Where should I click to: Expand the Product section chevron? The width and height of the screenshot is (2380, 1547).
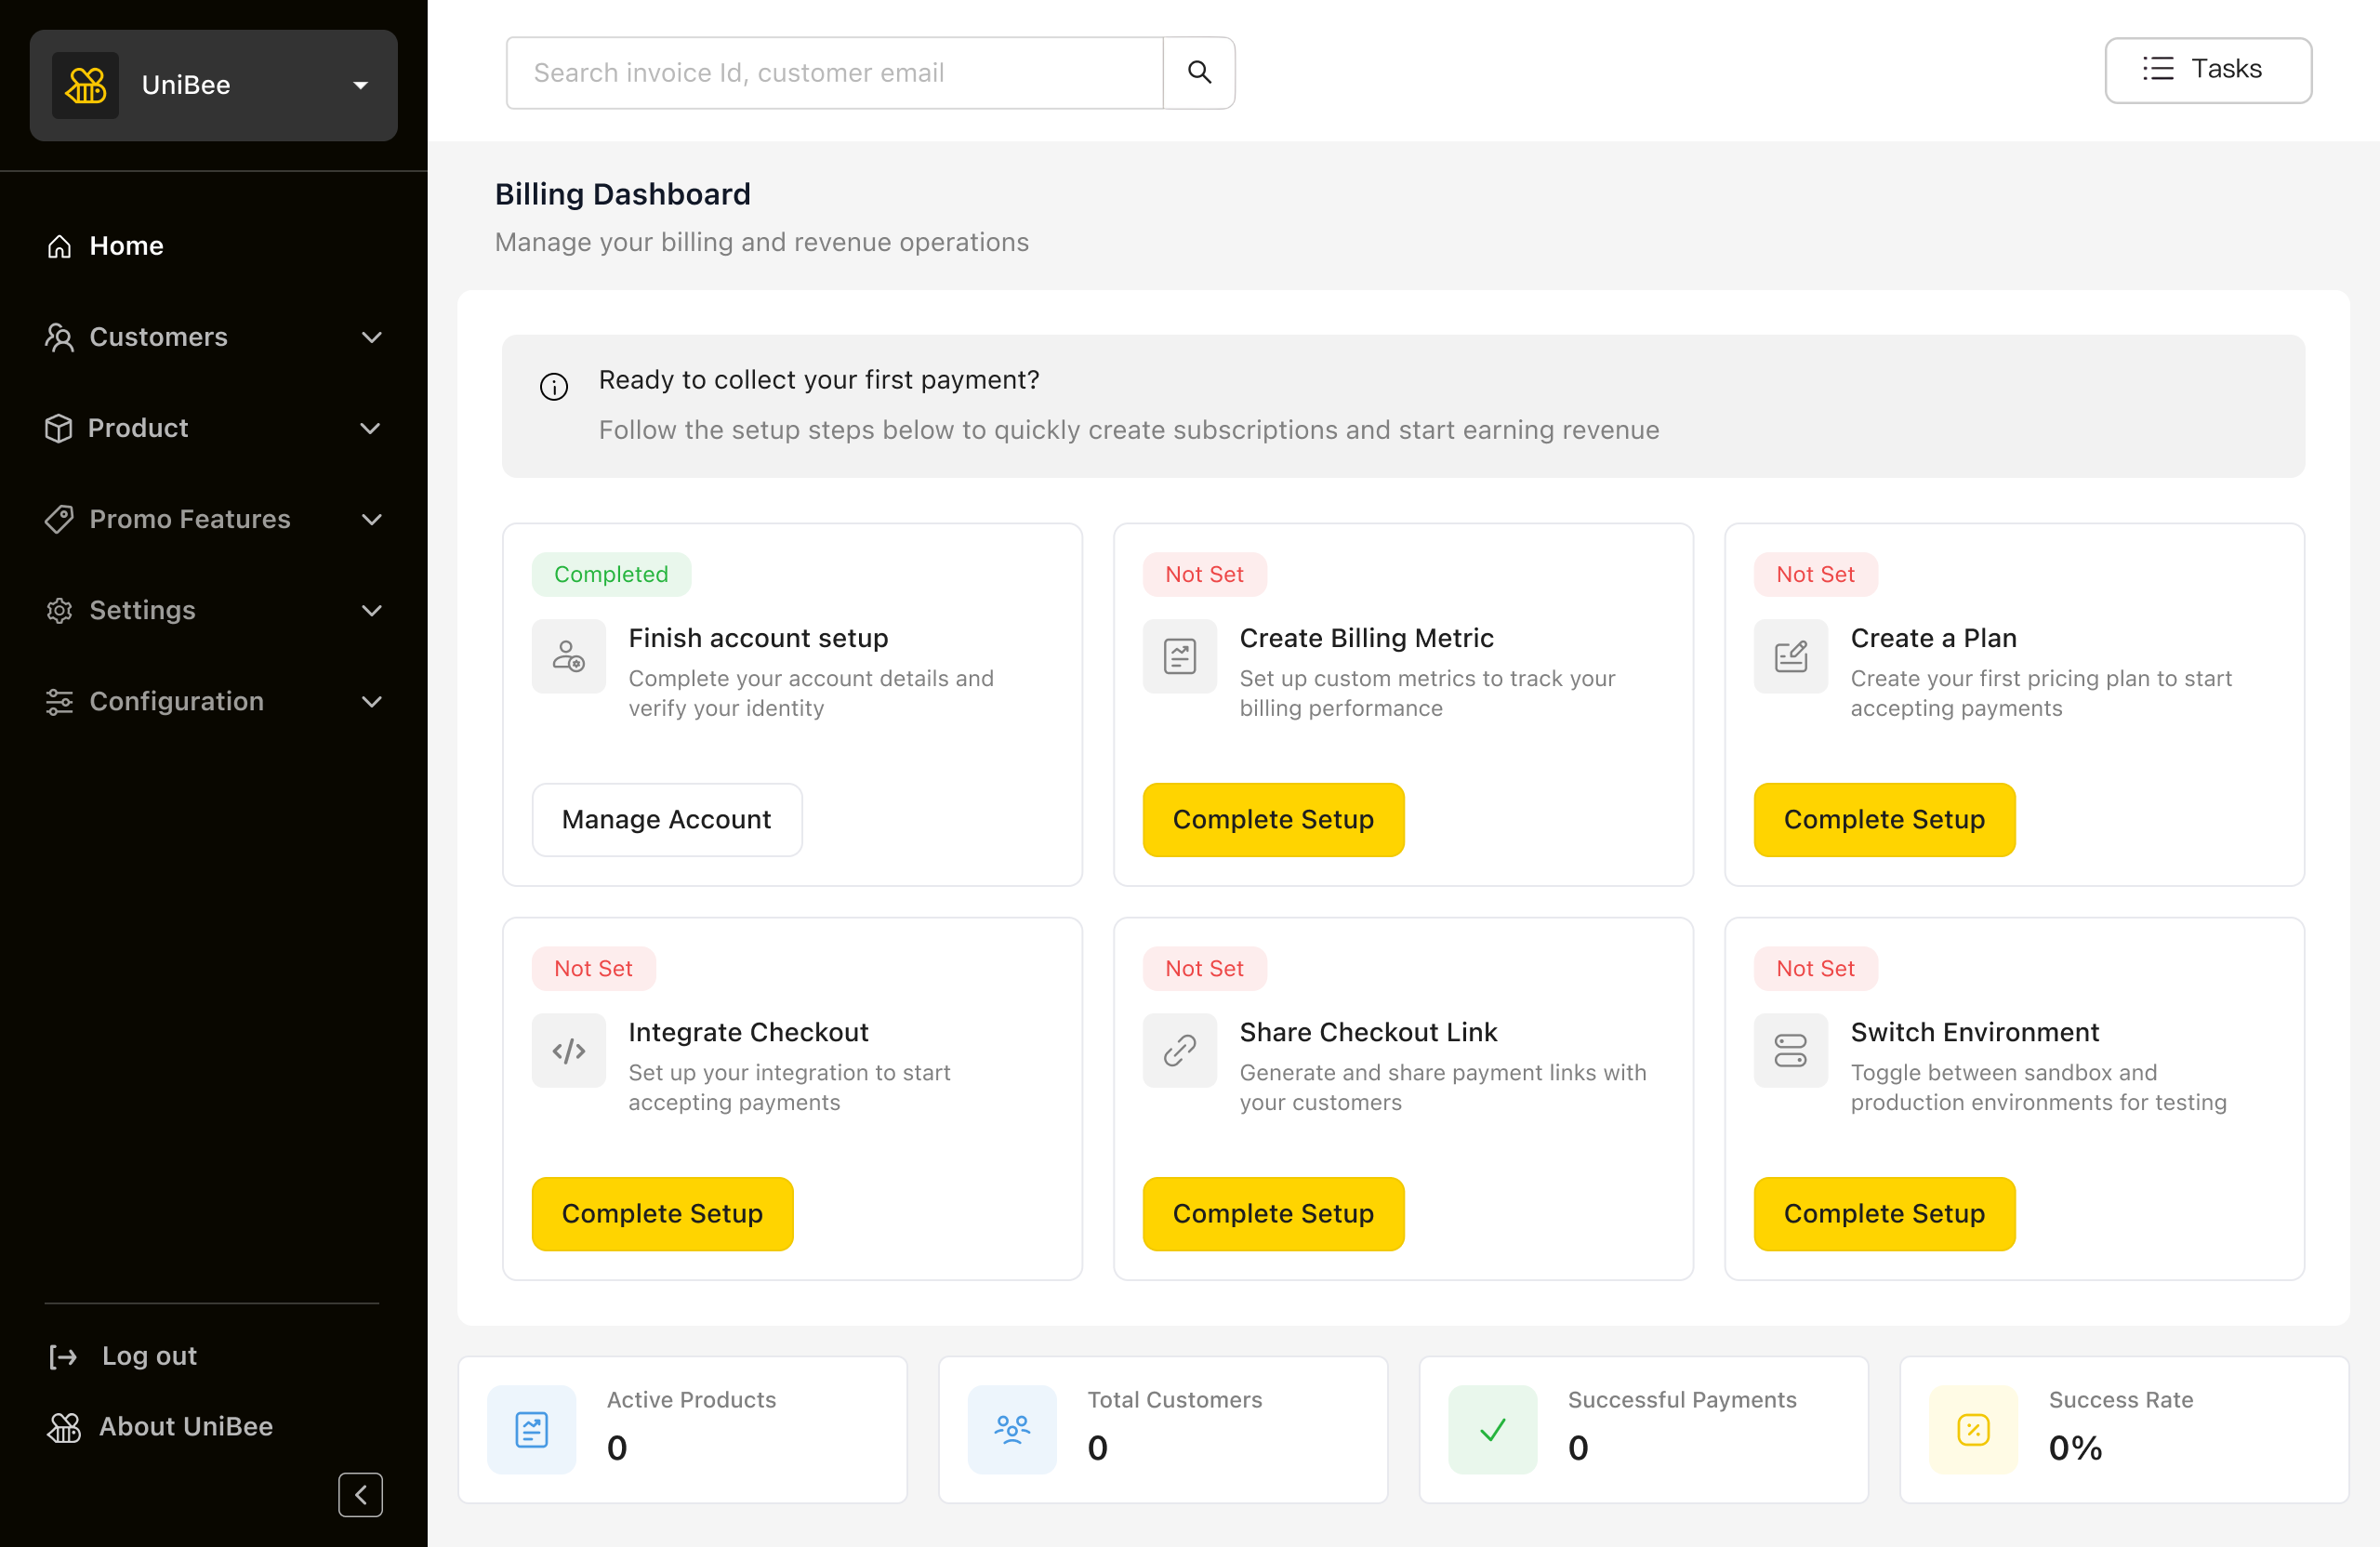point(370,428)
